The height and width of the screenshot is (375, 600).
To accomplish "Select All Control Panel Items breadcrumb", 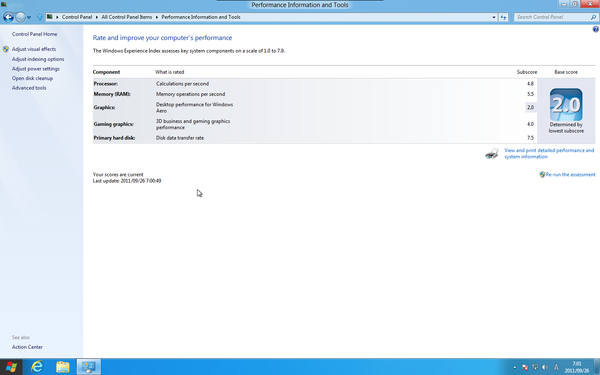I will point(127,17).
